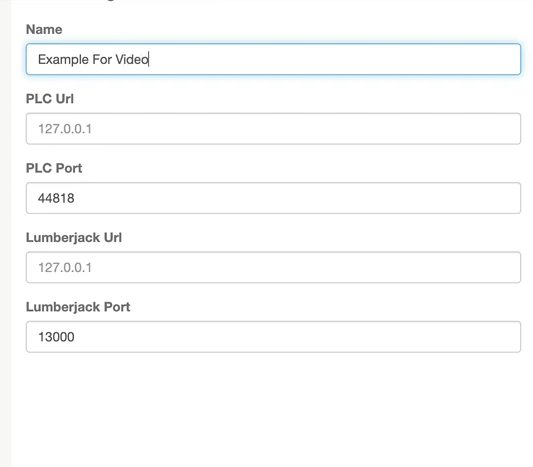533x467 pixels.
Task: Click the 13000 value in Lumberjack Port
Action: pos(56,337)
